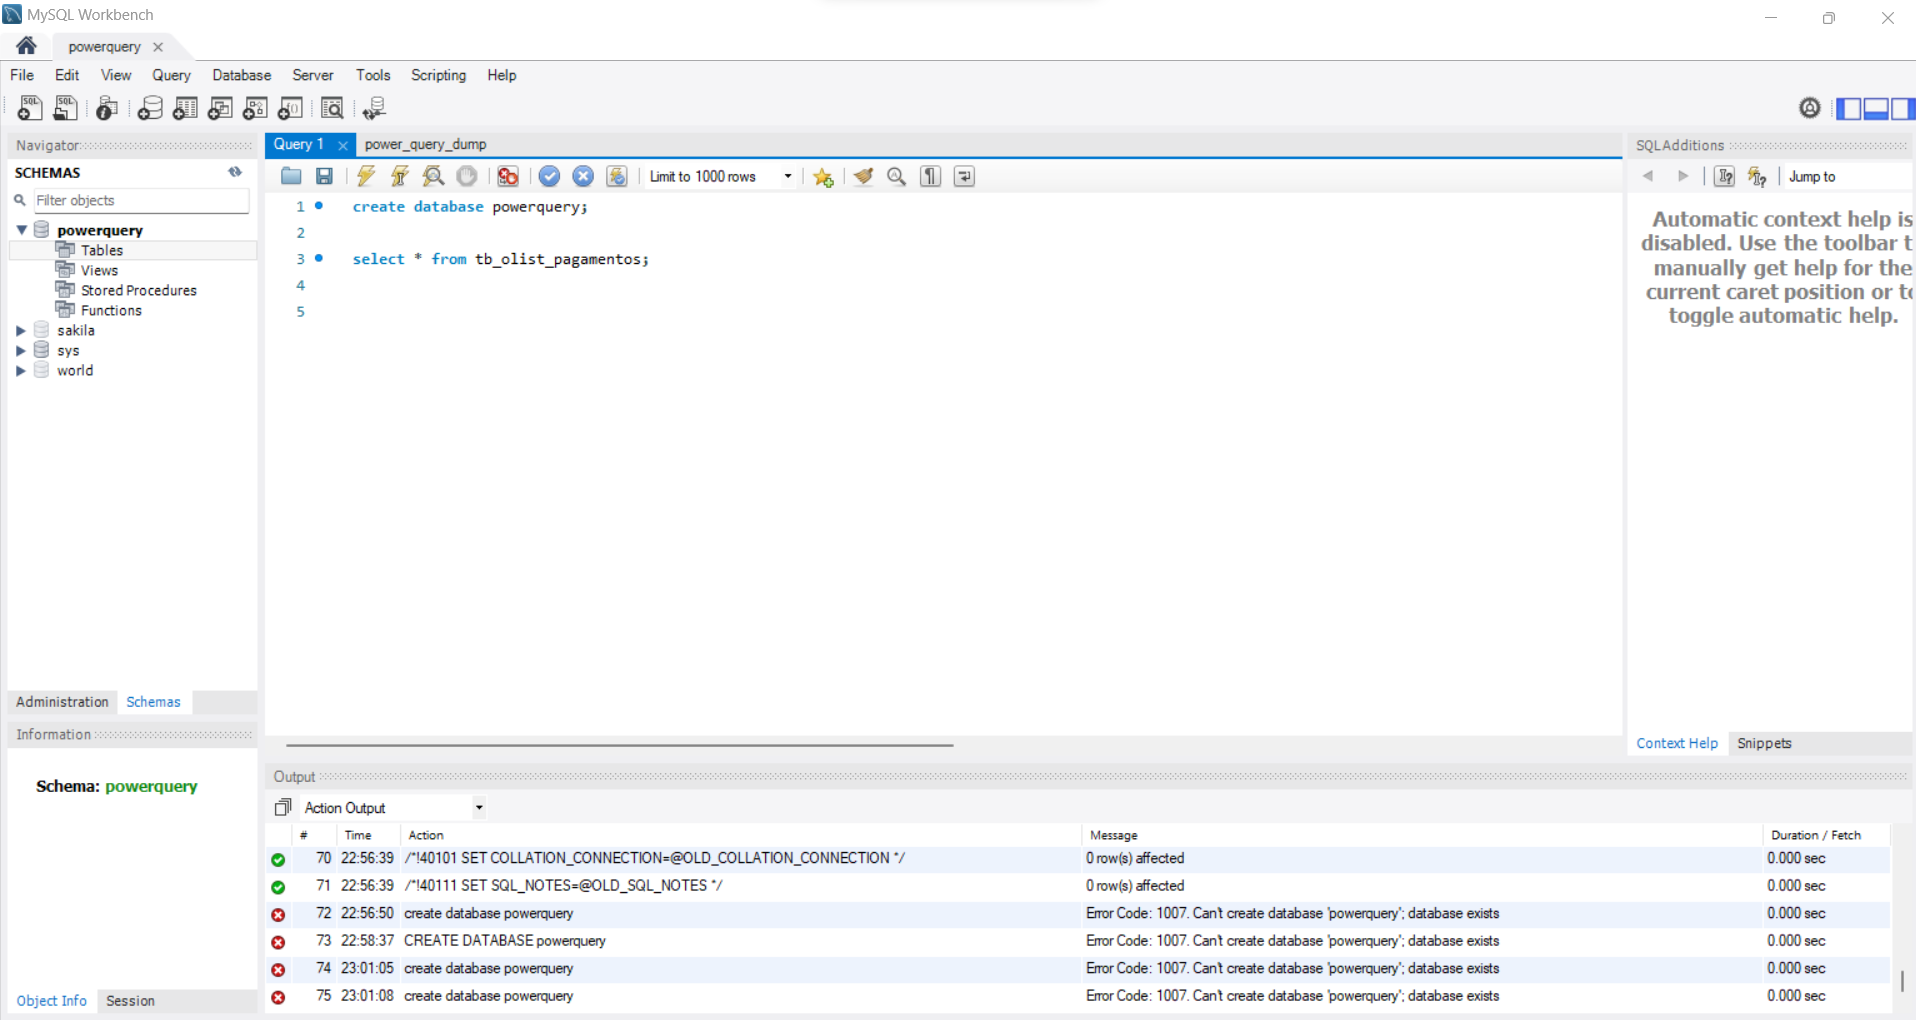1916x1020 pixels.
Task: Expand the sys schema
Action: tap(21, 350)
